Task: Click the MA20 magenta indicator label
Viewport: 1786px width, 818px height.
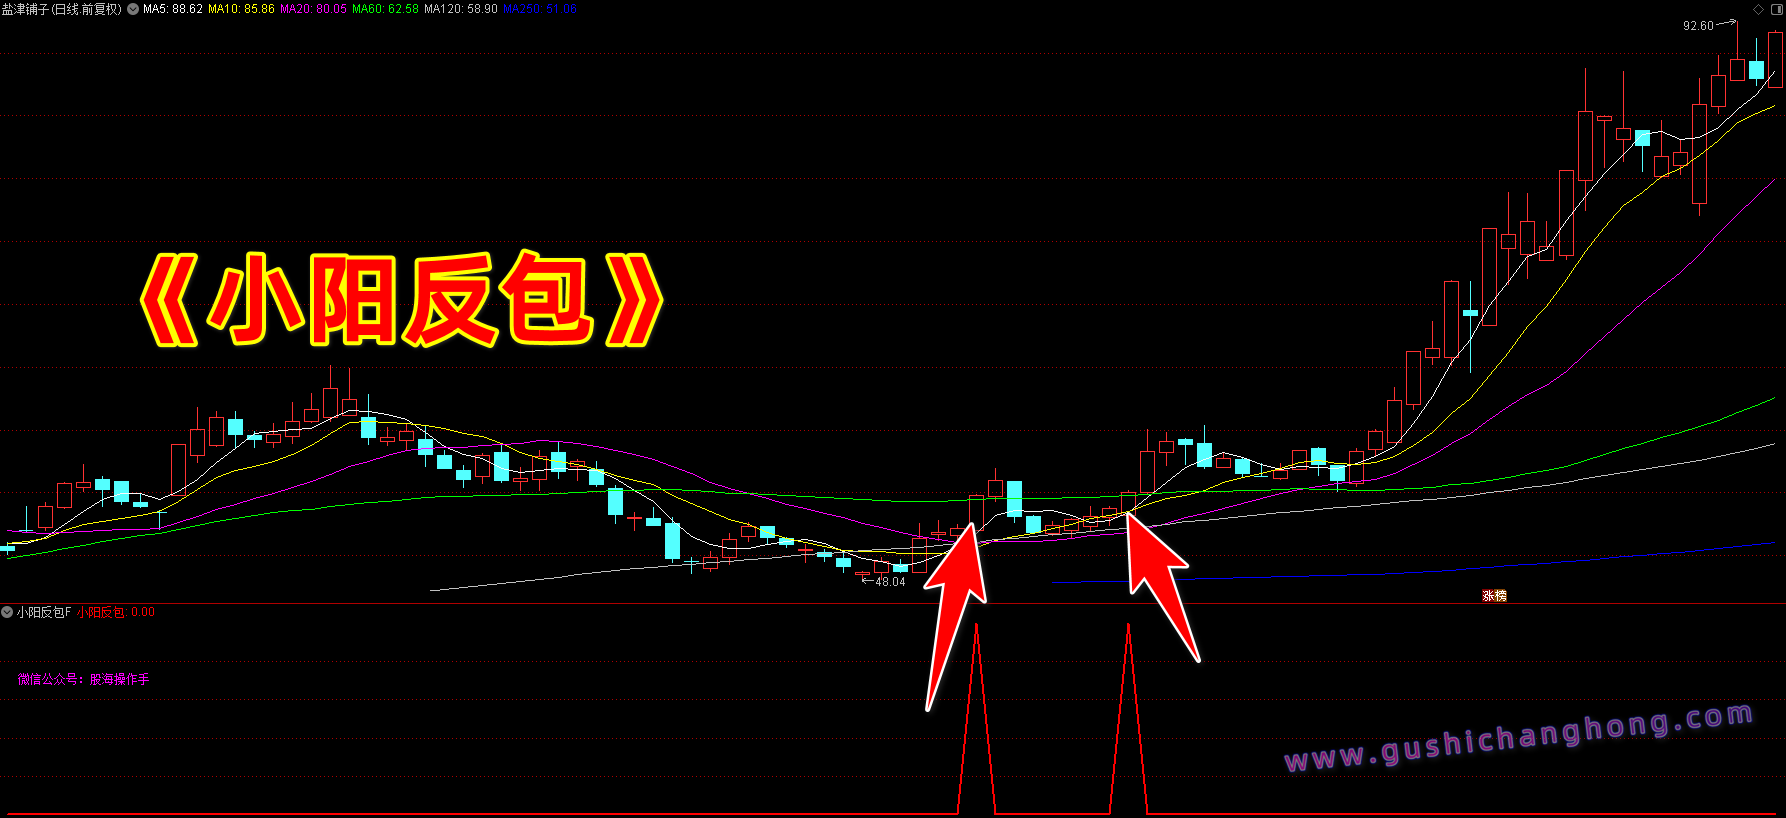Action: [313, 9]
